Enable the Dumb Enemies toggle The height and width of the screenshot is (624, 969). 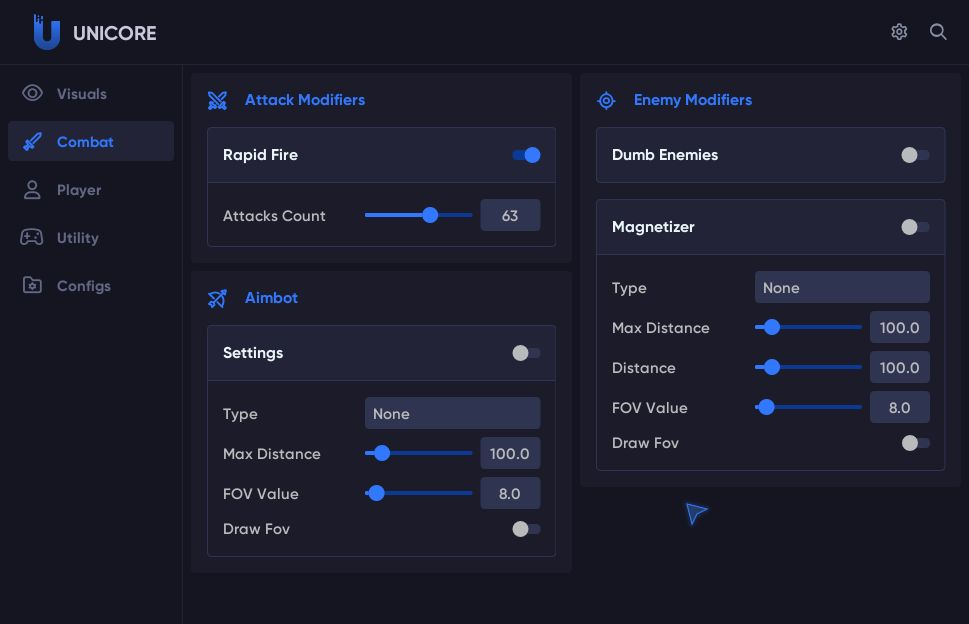click(x=915, y=155)
